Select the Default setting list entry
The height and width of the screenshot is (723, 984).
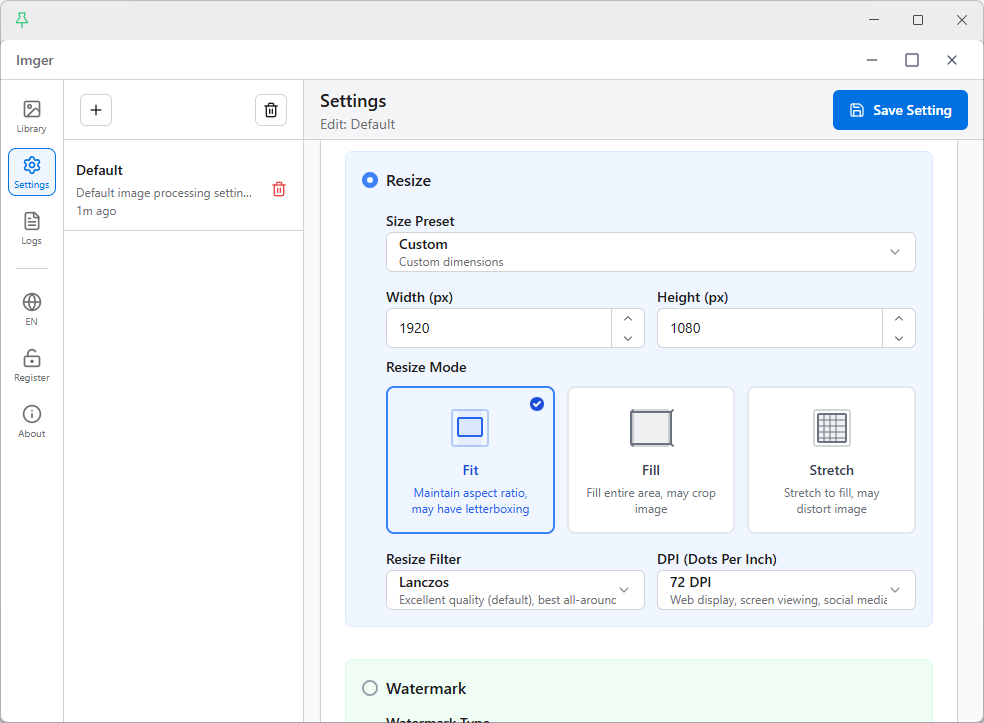165,189
